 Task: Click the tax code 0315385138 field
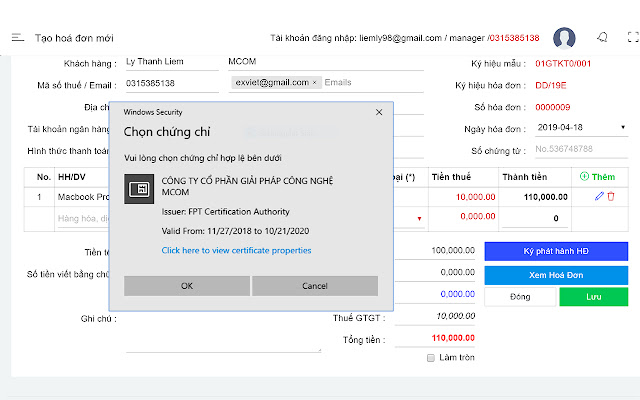click(172, 84)
